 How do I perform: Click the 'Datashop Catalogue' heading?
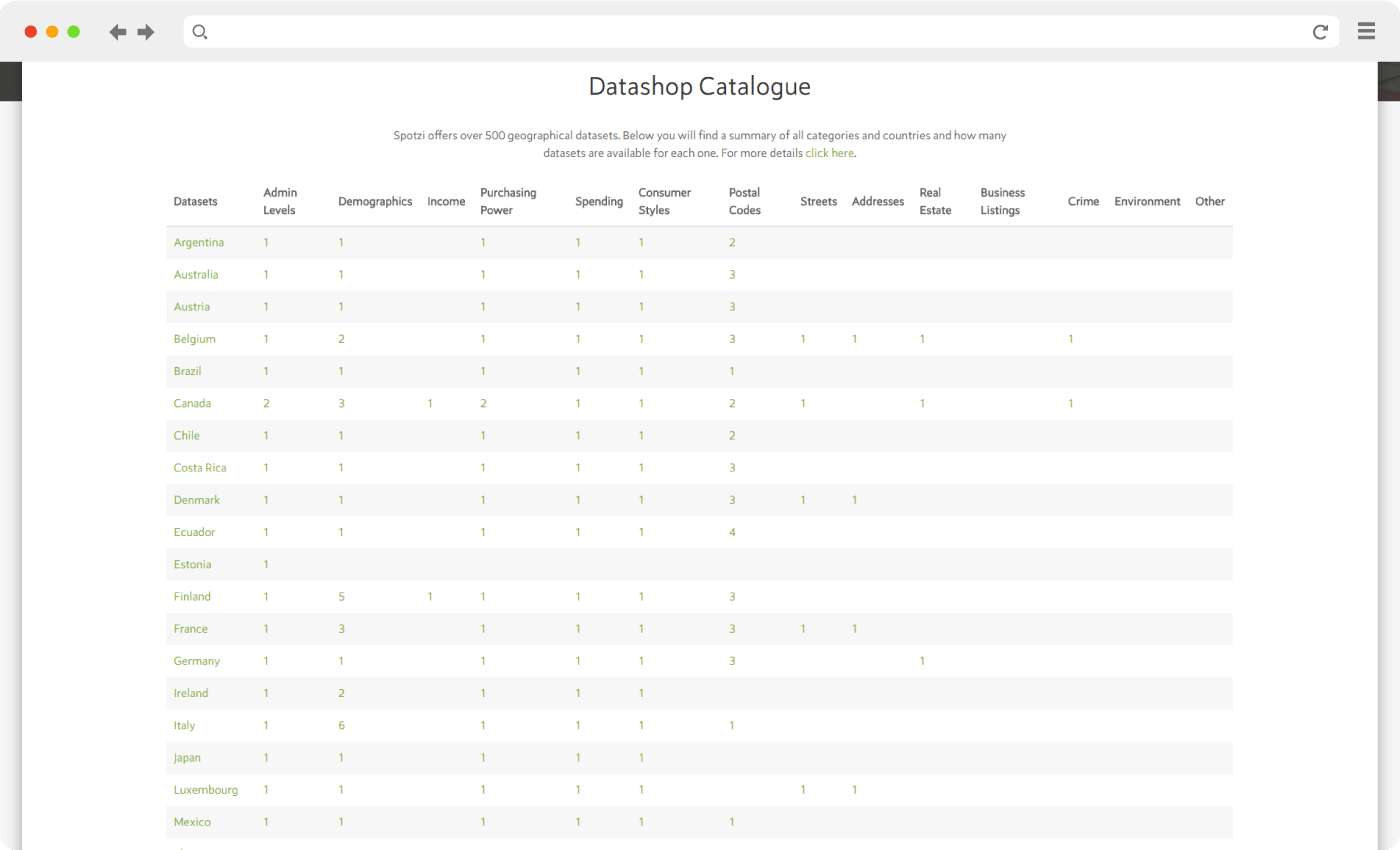click(x=700, y=87)
